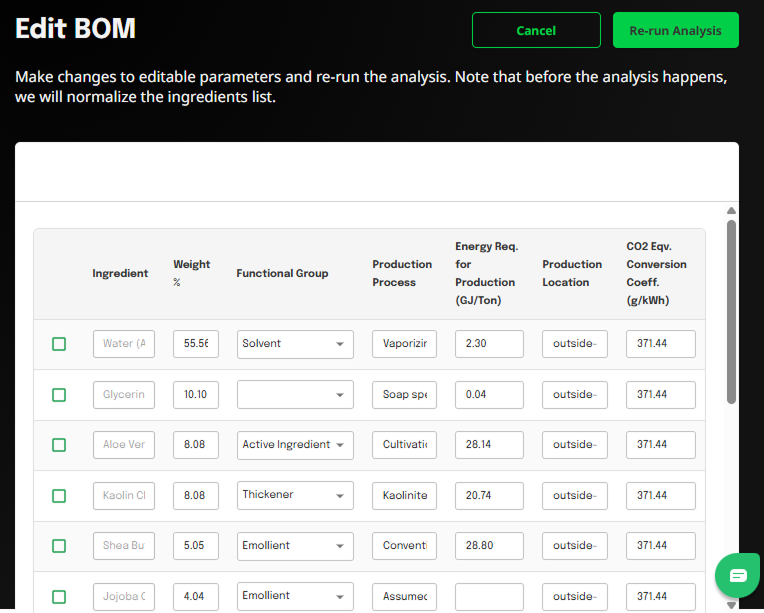Screen dimensions: 764x613
Task: Click the Kaolinite production process field
Action: 404,496
